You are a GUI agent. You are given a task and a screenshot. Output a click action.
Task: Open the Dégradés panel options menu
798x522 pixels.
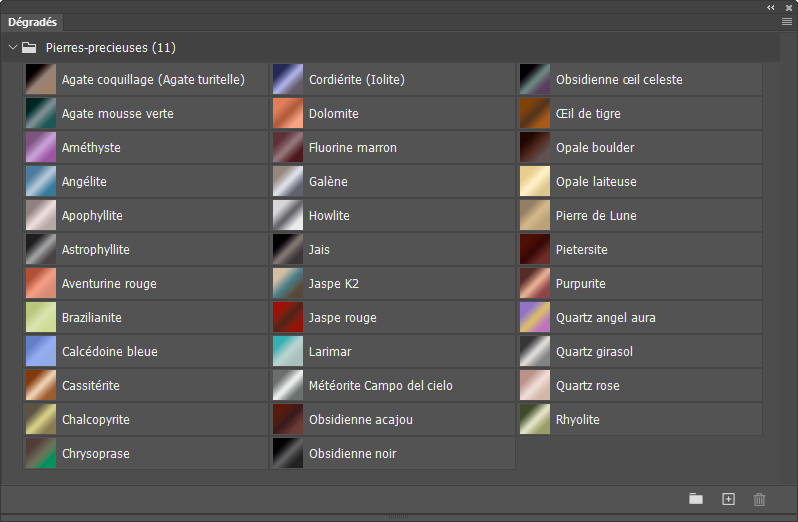[x=787, y=21]
